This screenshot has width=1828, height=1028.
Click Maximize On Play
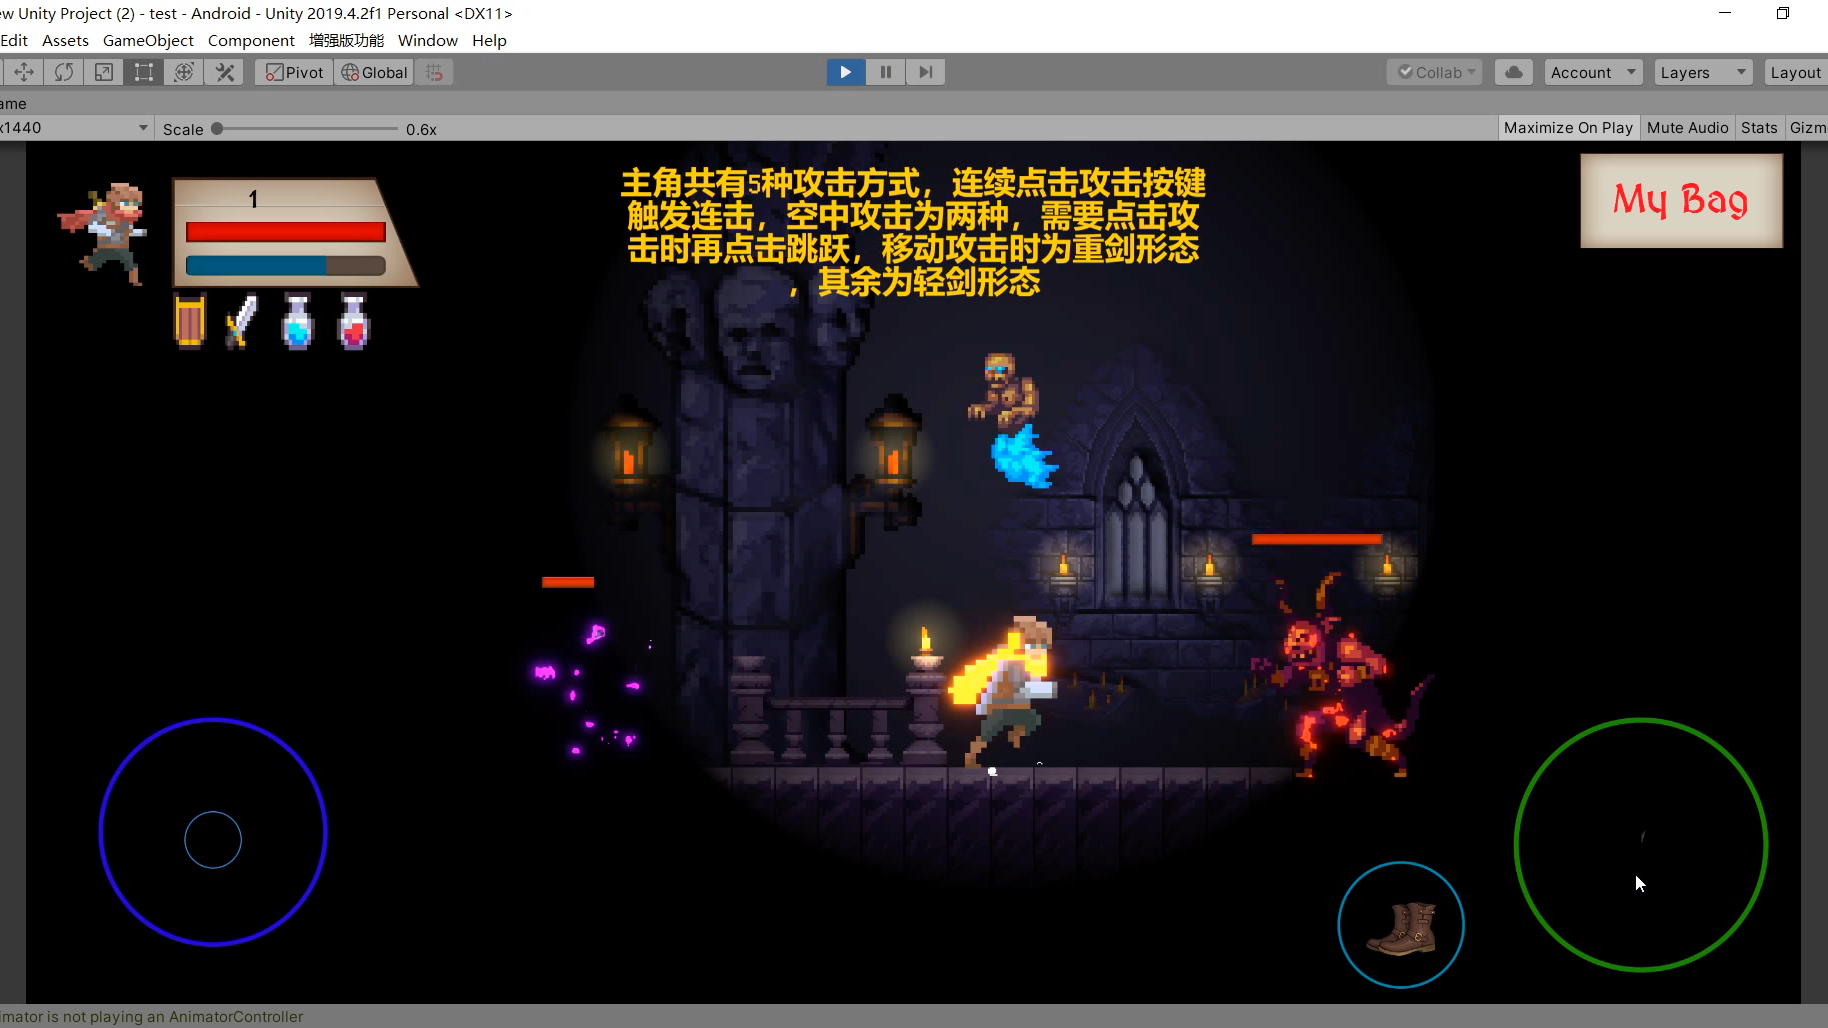tap(1568, 127)
